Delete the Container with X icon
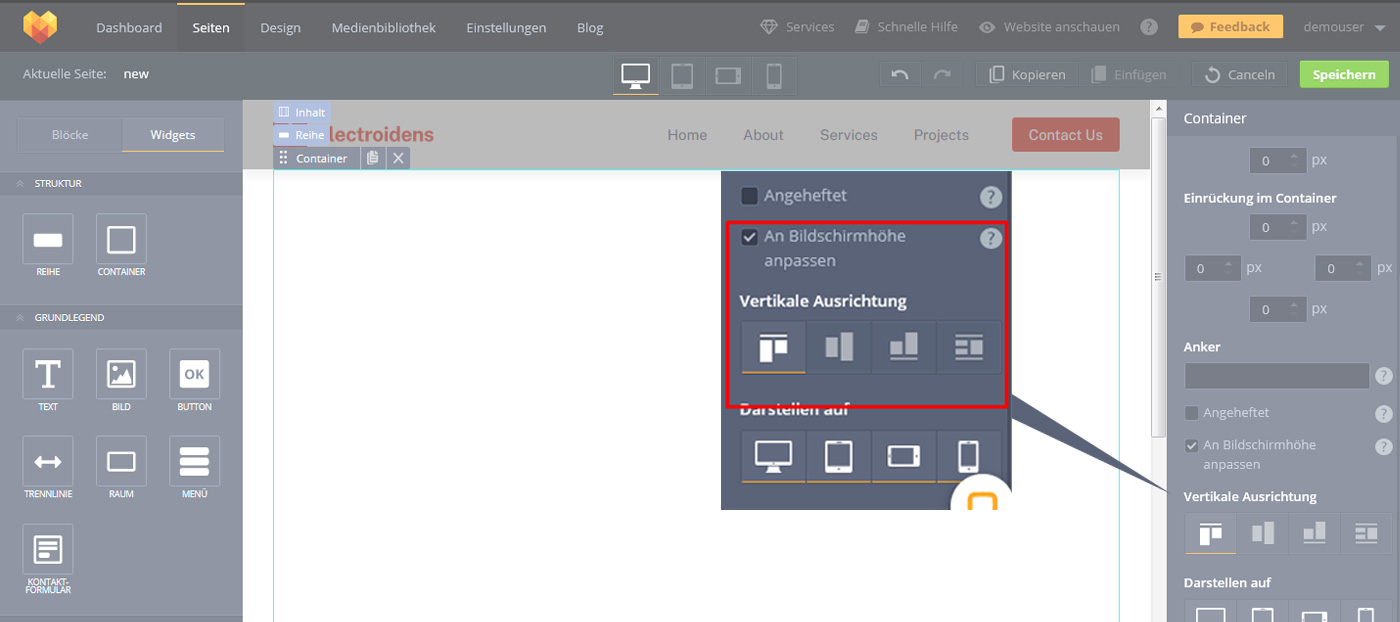 (x=398, y=158)
